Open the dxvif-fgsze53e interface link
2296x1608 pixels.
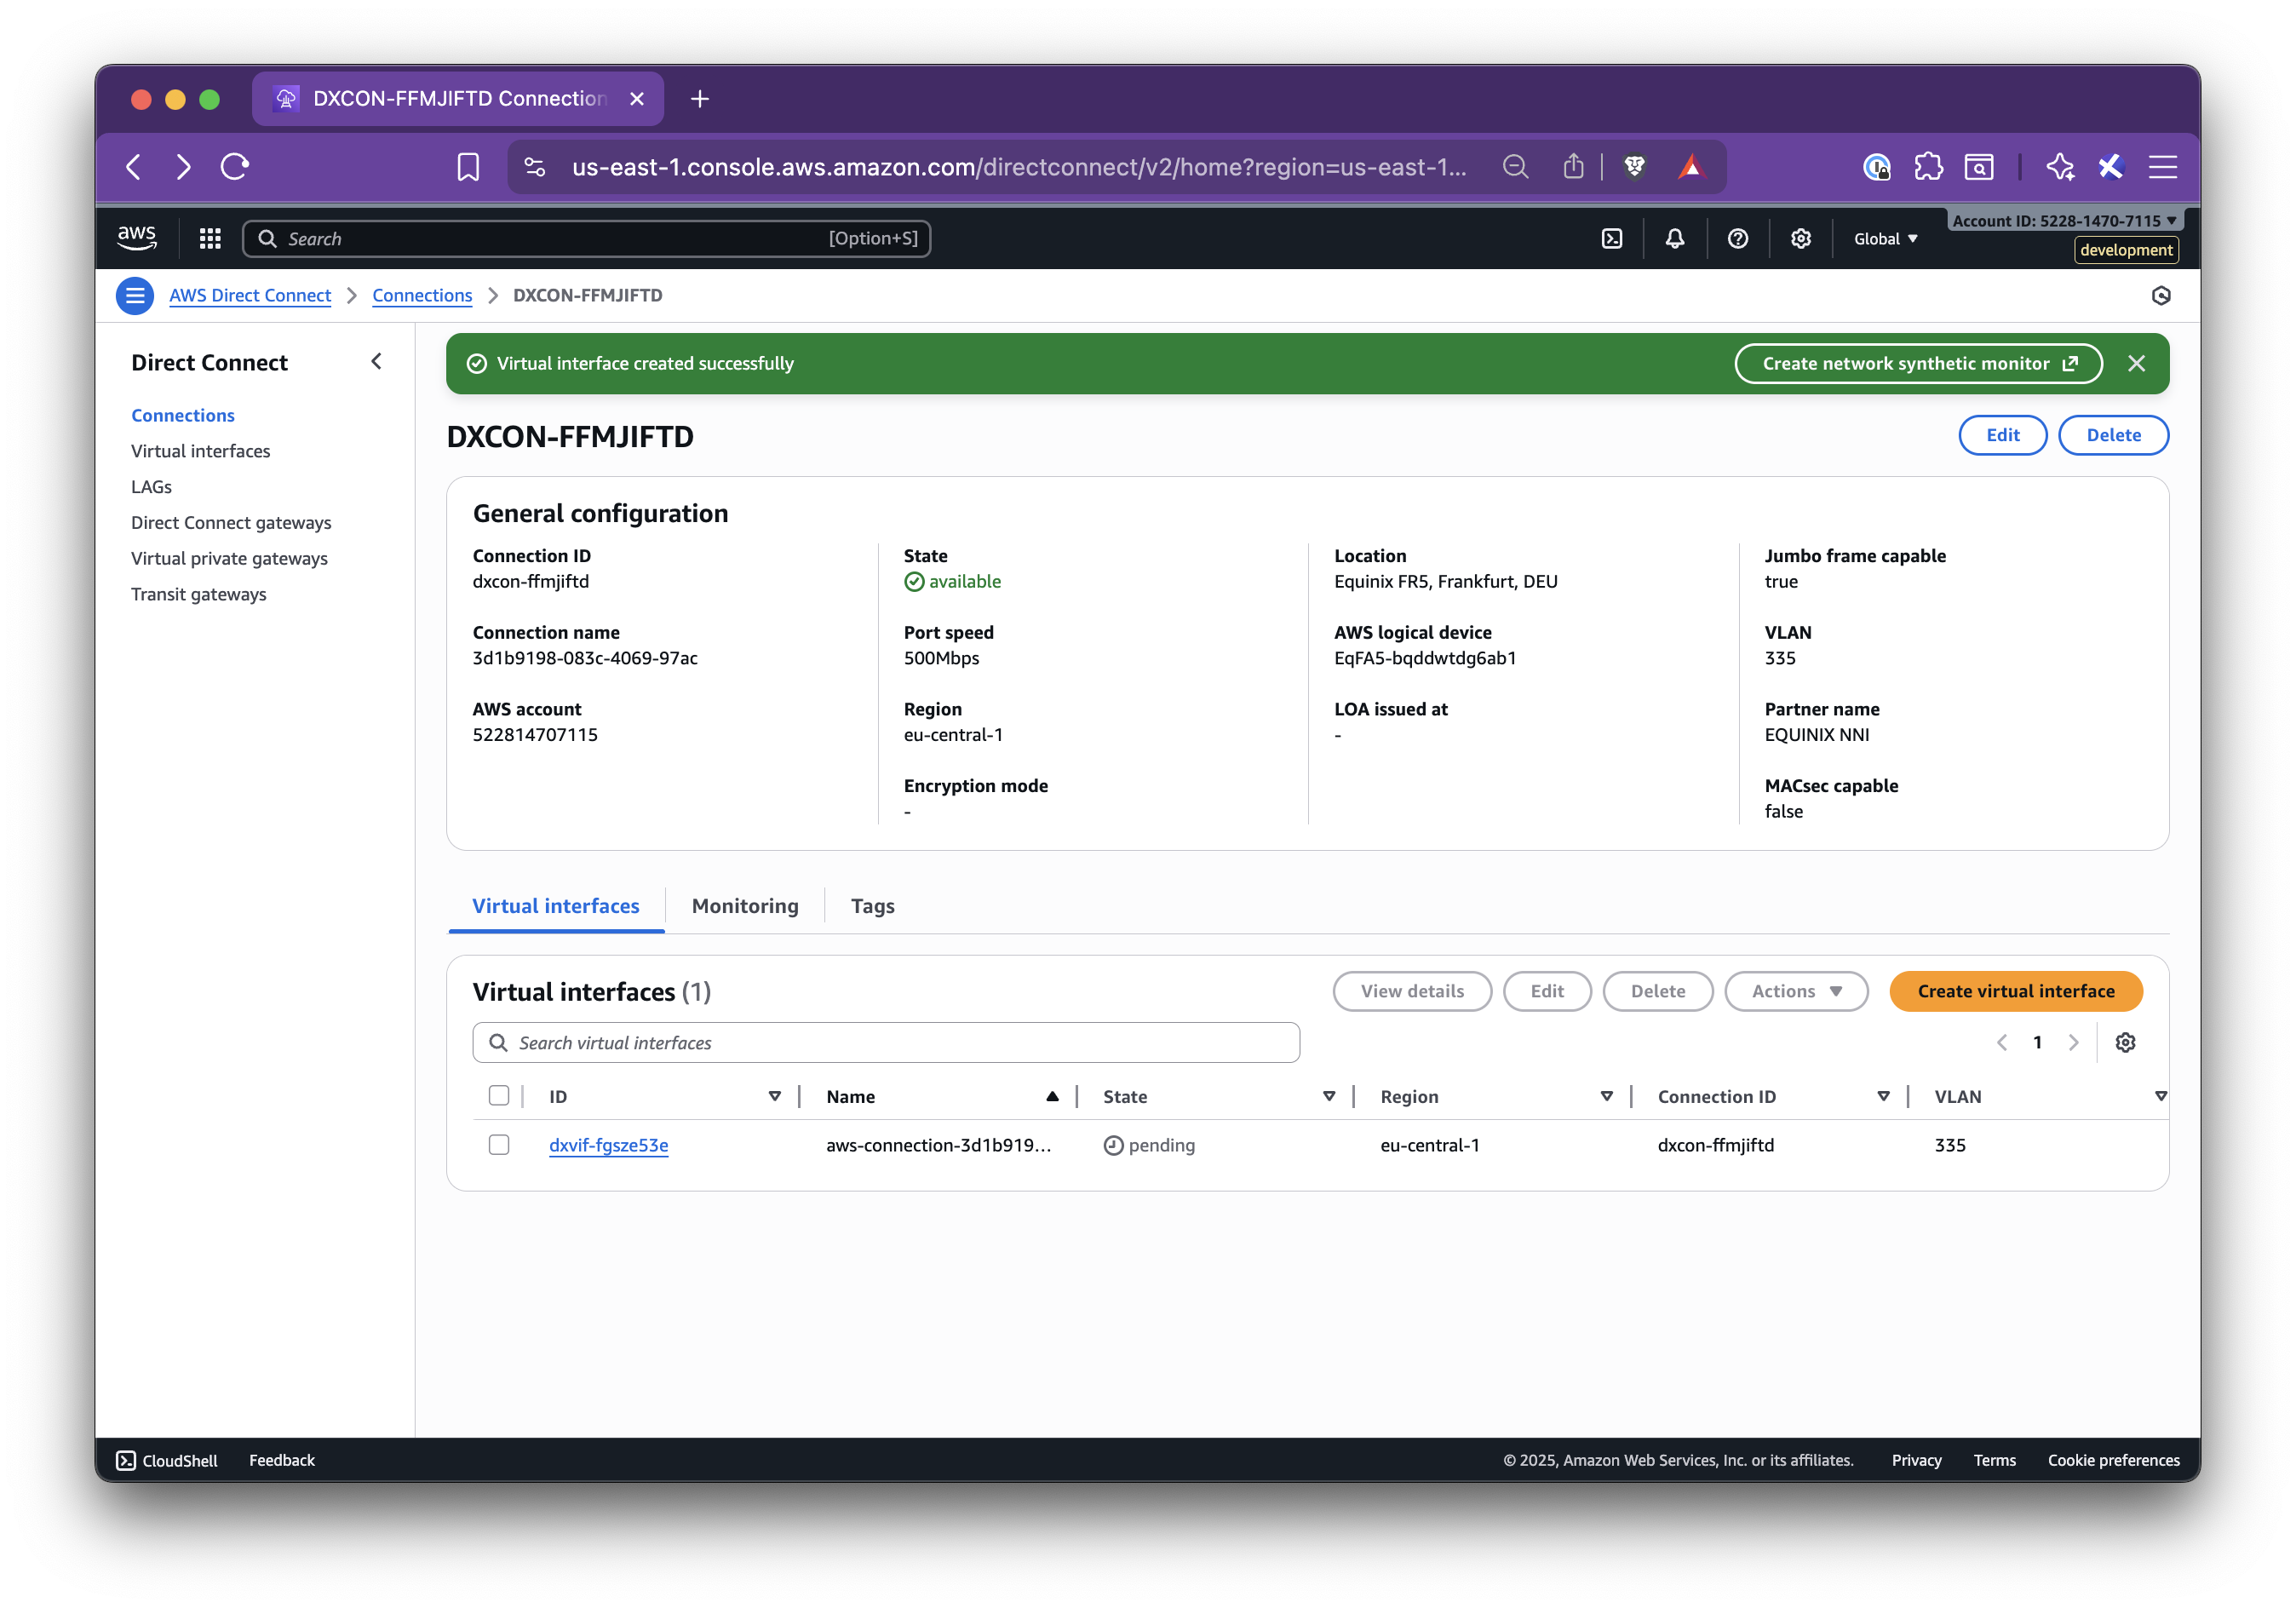(608, 1144)
